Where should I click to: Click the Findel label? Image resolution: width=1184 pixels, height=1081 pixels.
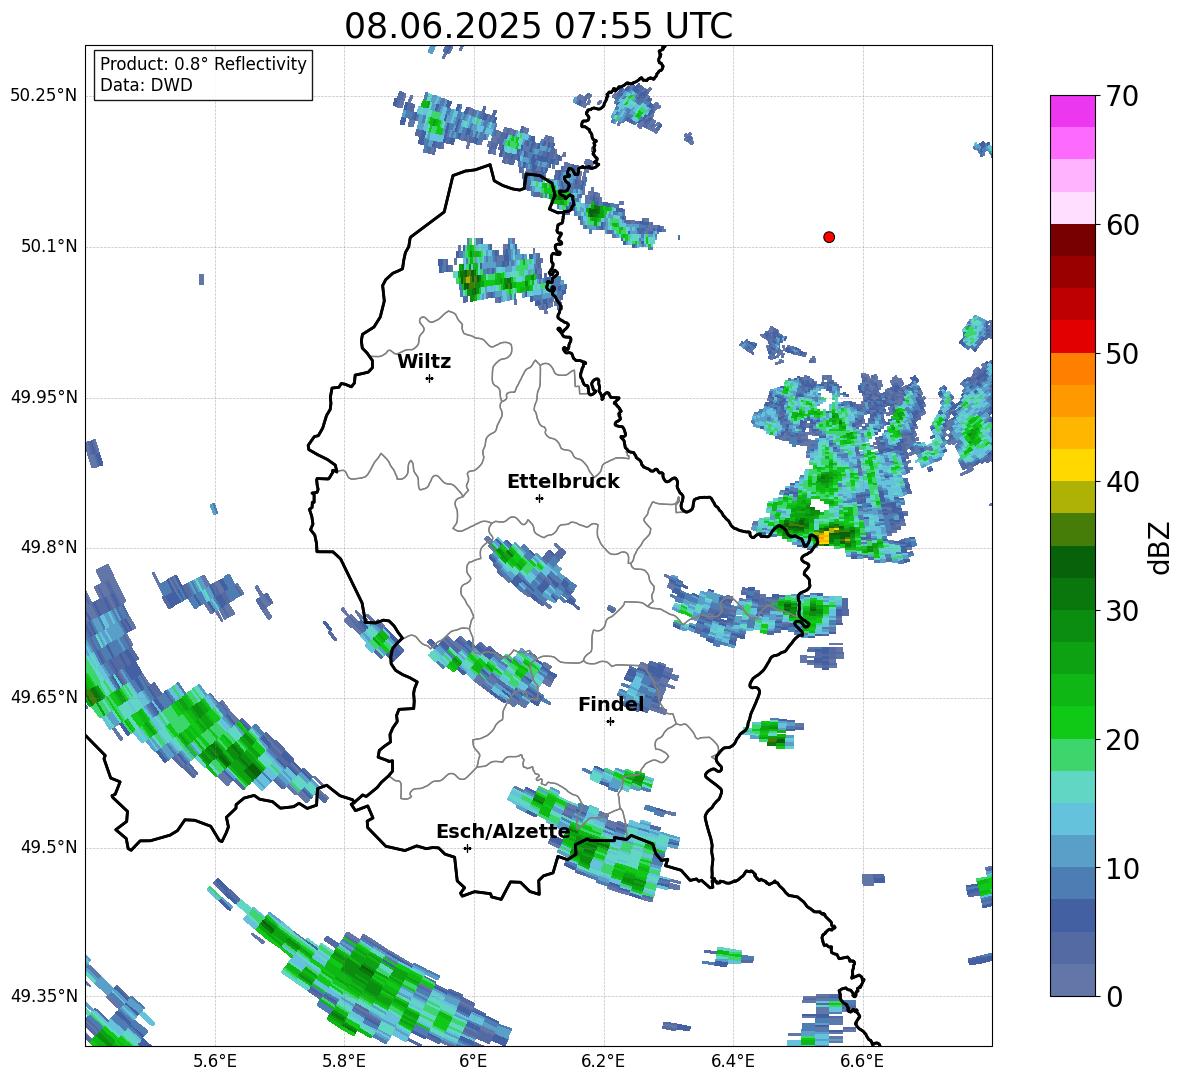611,704
